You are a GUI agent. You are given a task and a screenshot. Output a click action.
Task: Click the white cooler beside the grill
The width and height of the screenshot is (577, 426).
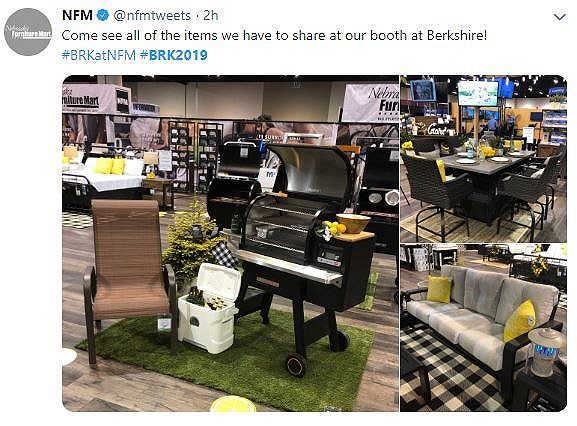coord(208,308)
